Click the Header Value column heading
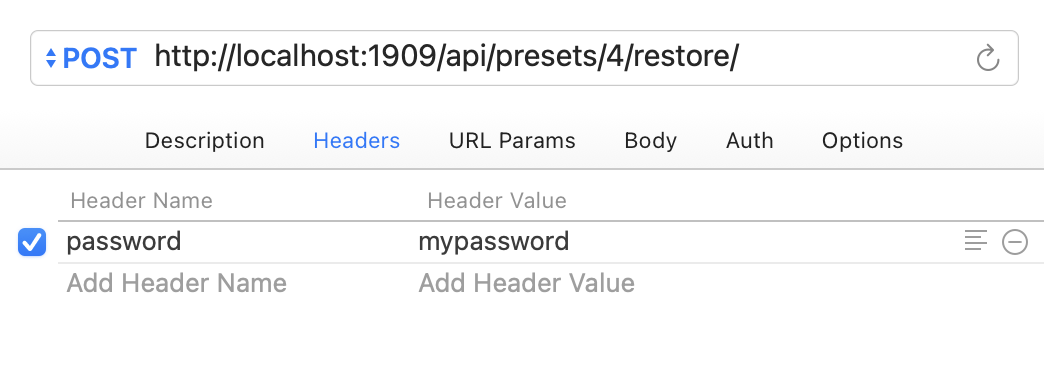The image size is (1044, 390). click(497, 201)
